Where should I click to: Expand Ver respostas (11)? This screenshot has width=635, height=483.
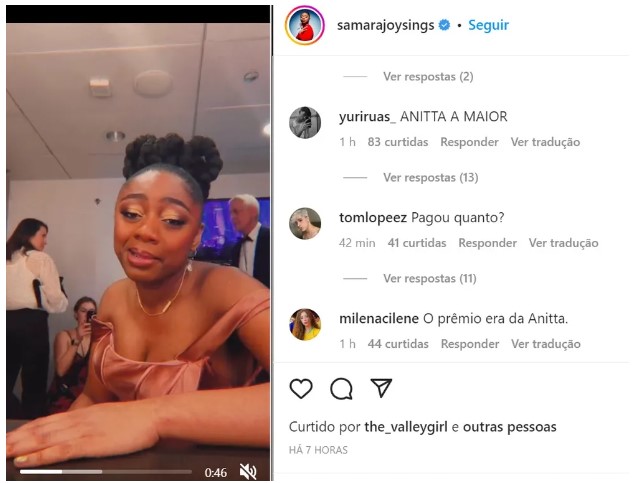(x=430, y=278)
